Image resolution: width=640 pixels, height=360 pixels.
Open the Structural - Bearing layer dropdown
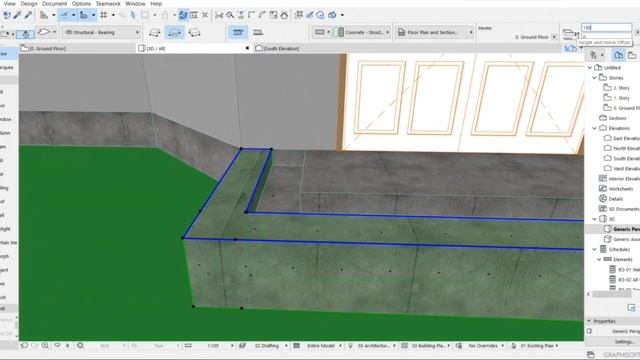(101, 32)
